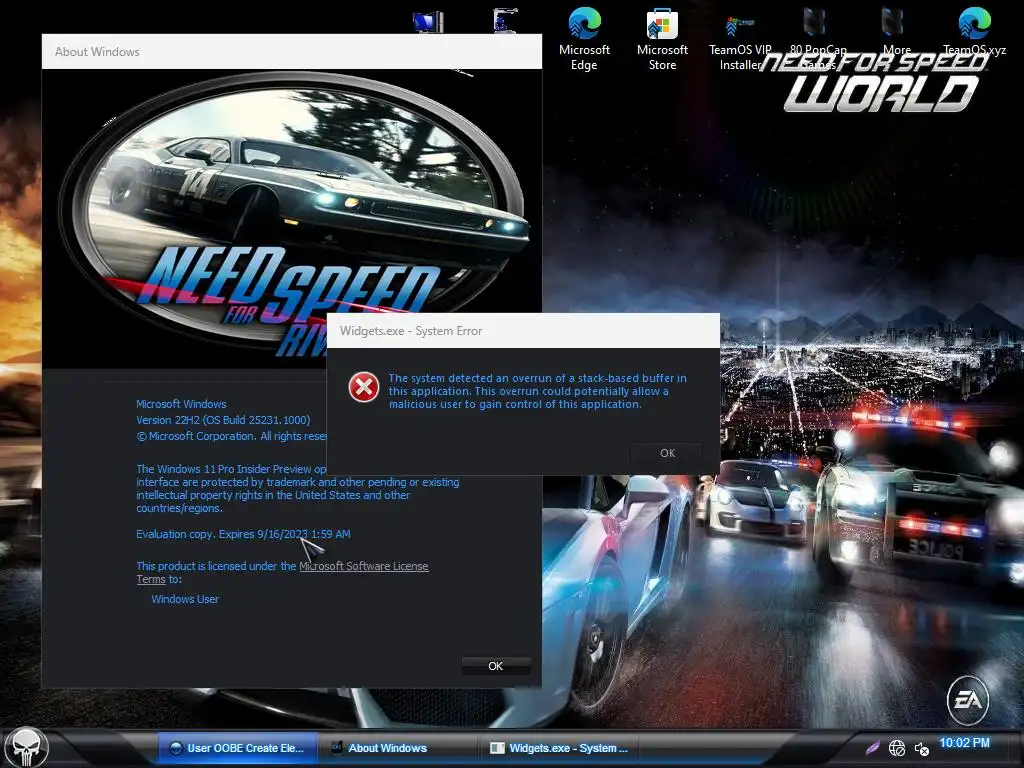Click the About Windows title bar
Image resolution: width=1024 pixels, height=768 pixels.
pos(292,52)
